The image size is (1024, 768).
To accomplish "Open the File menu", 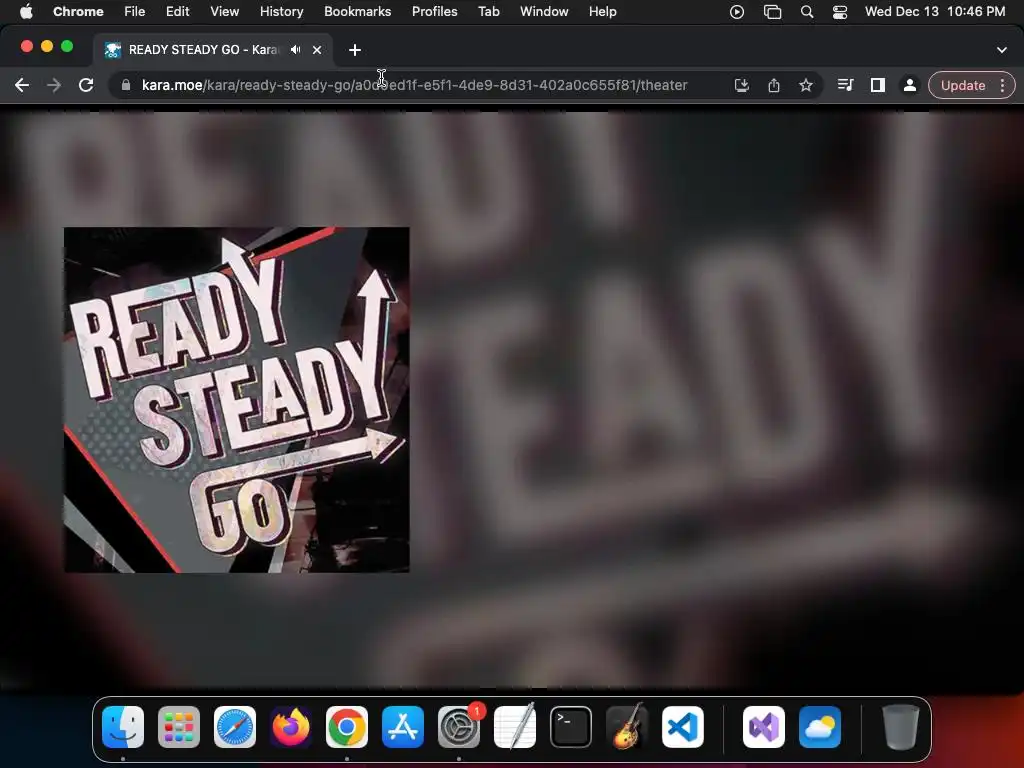I will pos(135,11).
